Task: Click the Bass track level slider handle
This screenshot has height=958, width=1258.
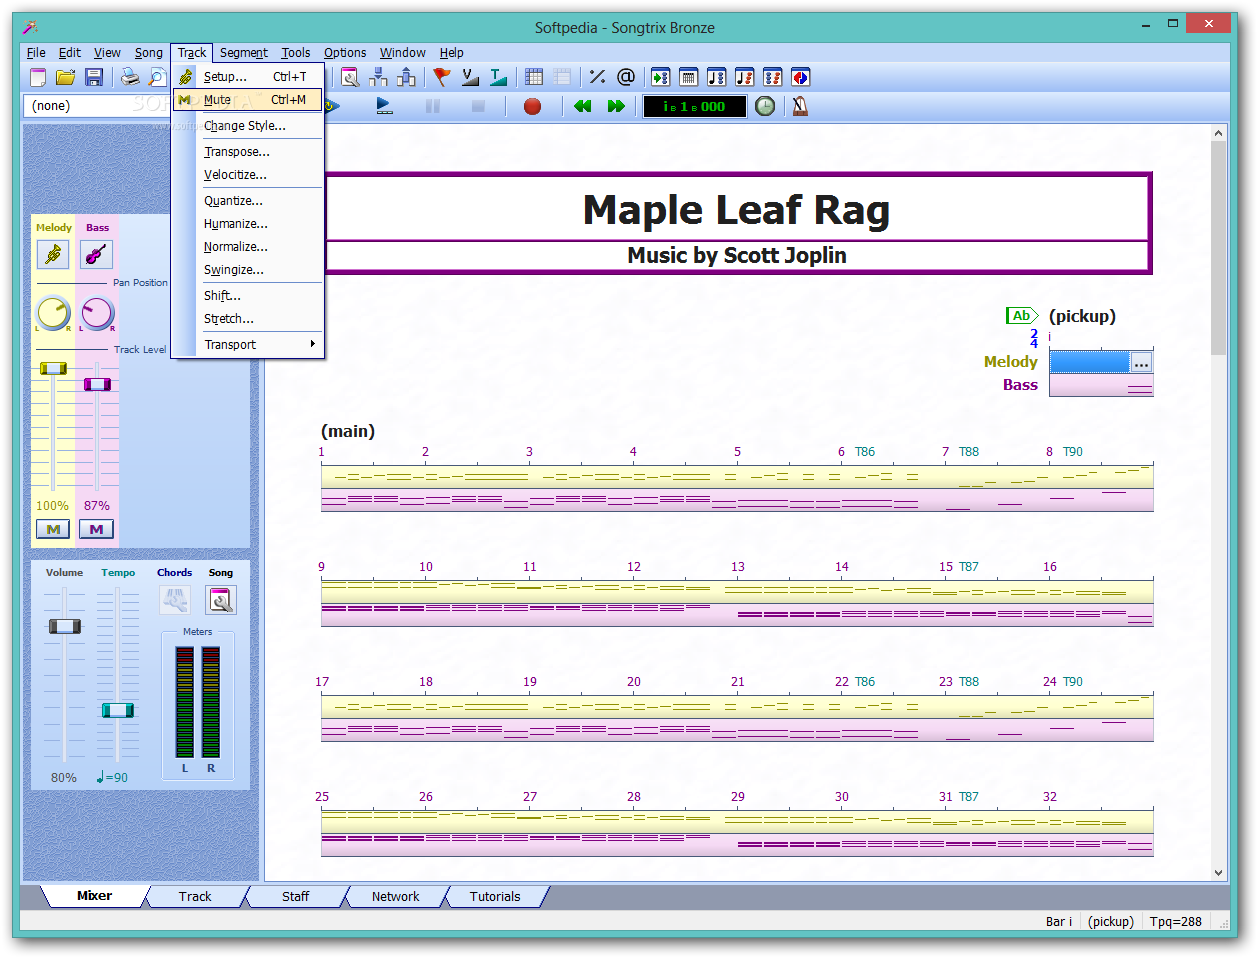Action: [x=97, y=384]
